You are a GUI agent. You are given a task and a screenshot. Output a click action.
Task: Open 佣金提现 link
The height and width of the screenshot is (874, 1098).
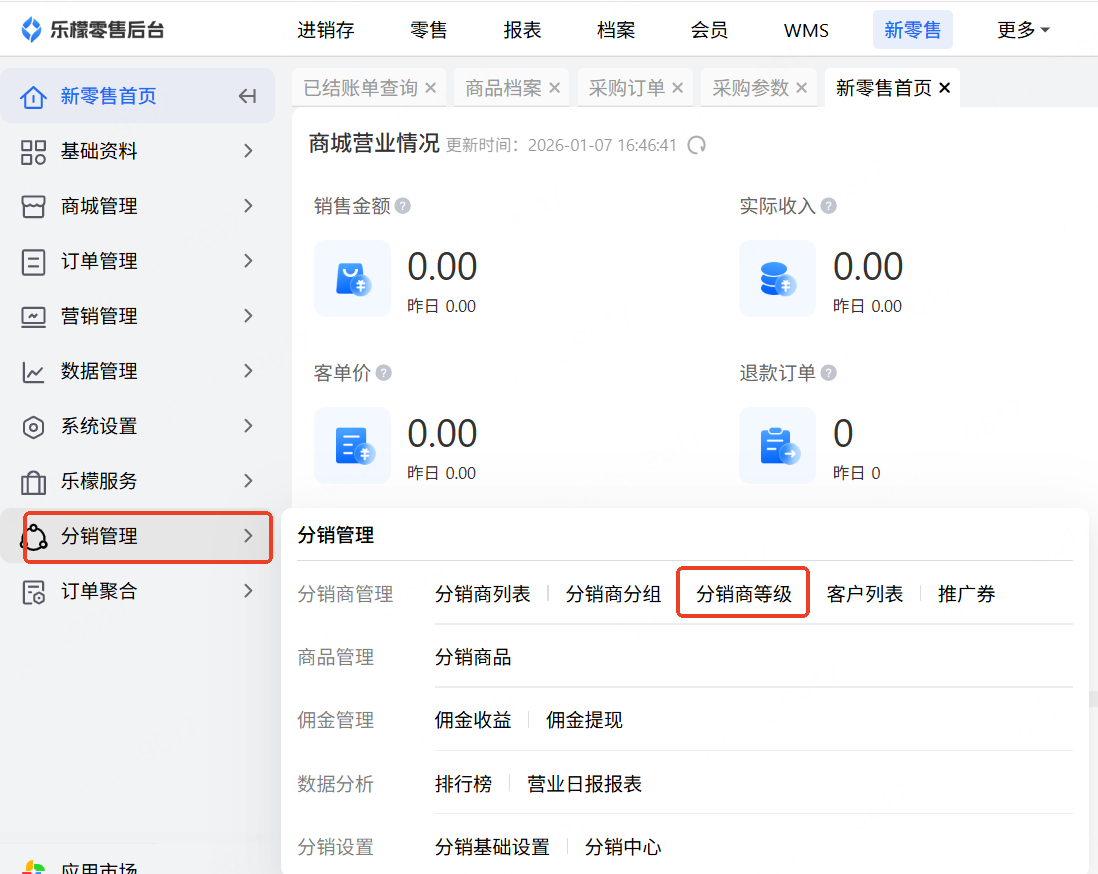click(584, 720)
